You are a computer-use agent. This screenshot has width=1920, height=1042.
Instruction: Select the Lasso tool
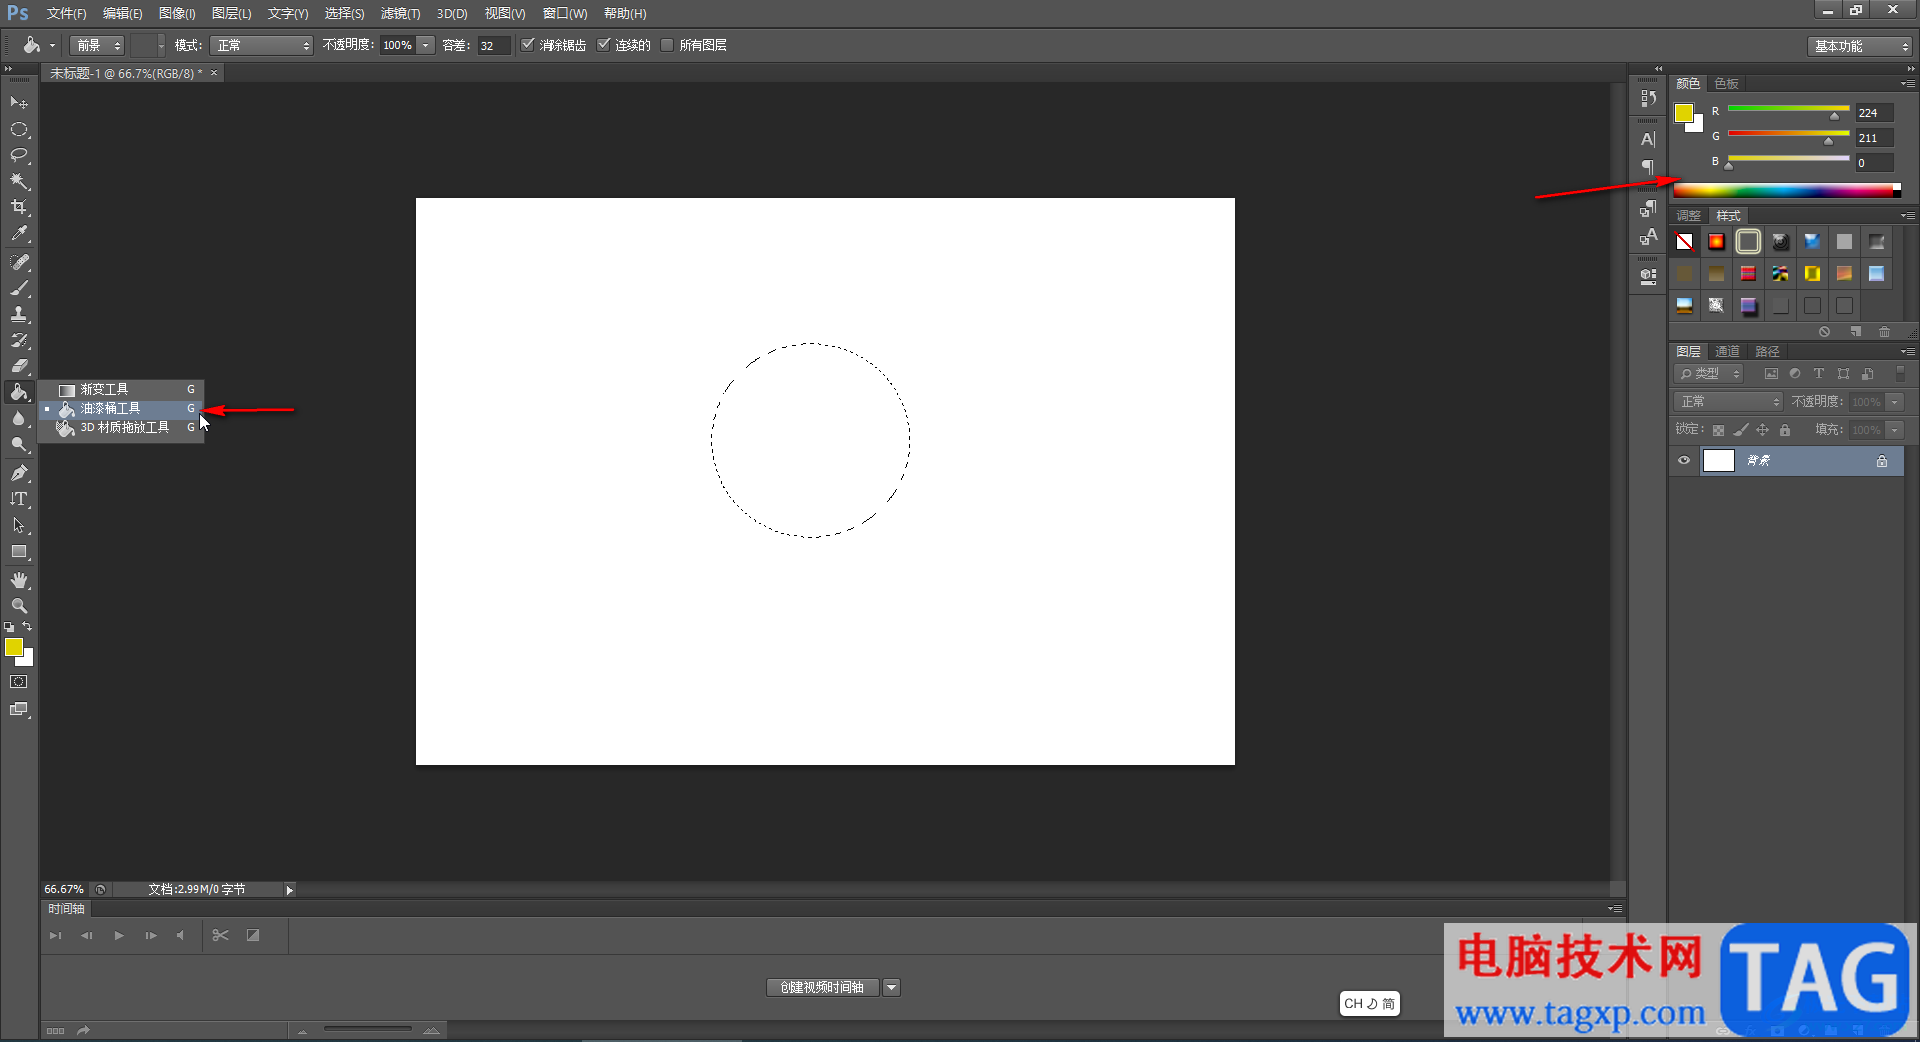pyautogui.click(x=19, y=156)
